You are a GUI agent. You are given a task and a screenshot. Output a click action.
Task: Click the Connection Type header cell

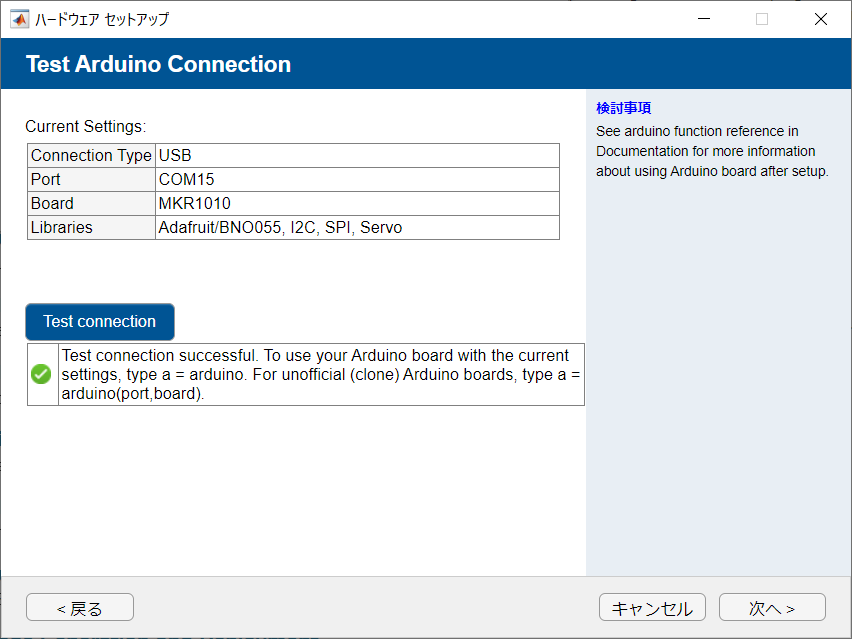point(90,155)
